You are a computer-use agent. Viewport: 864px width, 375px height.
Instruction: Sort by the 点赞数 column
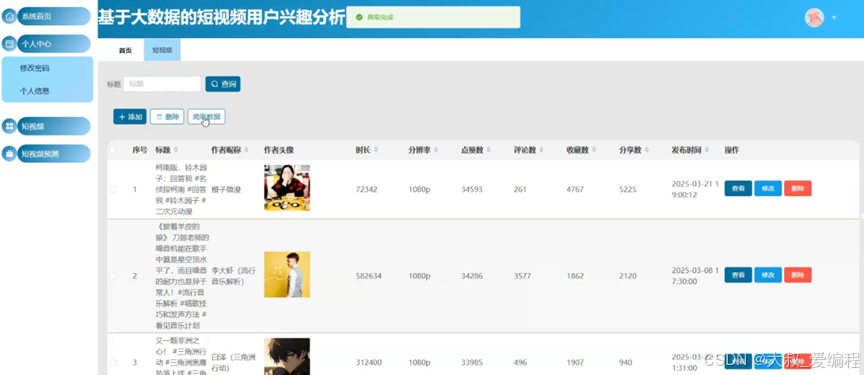click(489, 150)
